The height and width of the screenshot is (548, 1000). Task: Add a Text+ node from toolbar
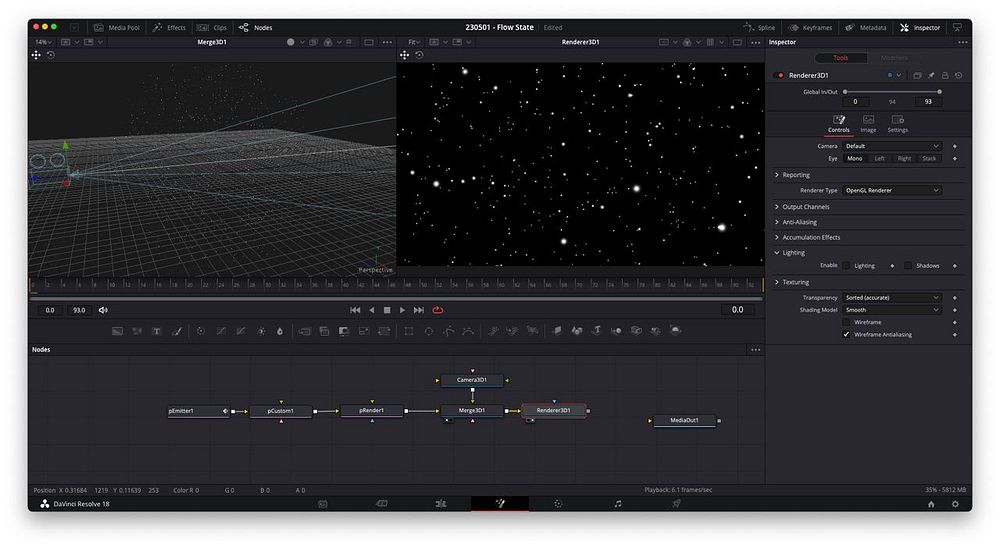(156, 331)
